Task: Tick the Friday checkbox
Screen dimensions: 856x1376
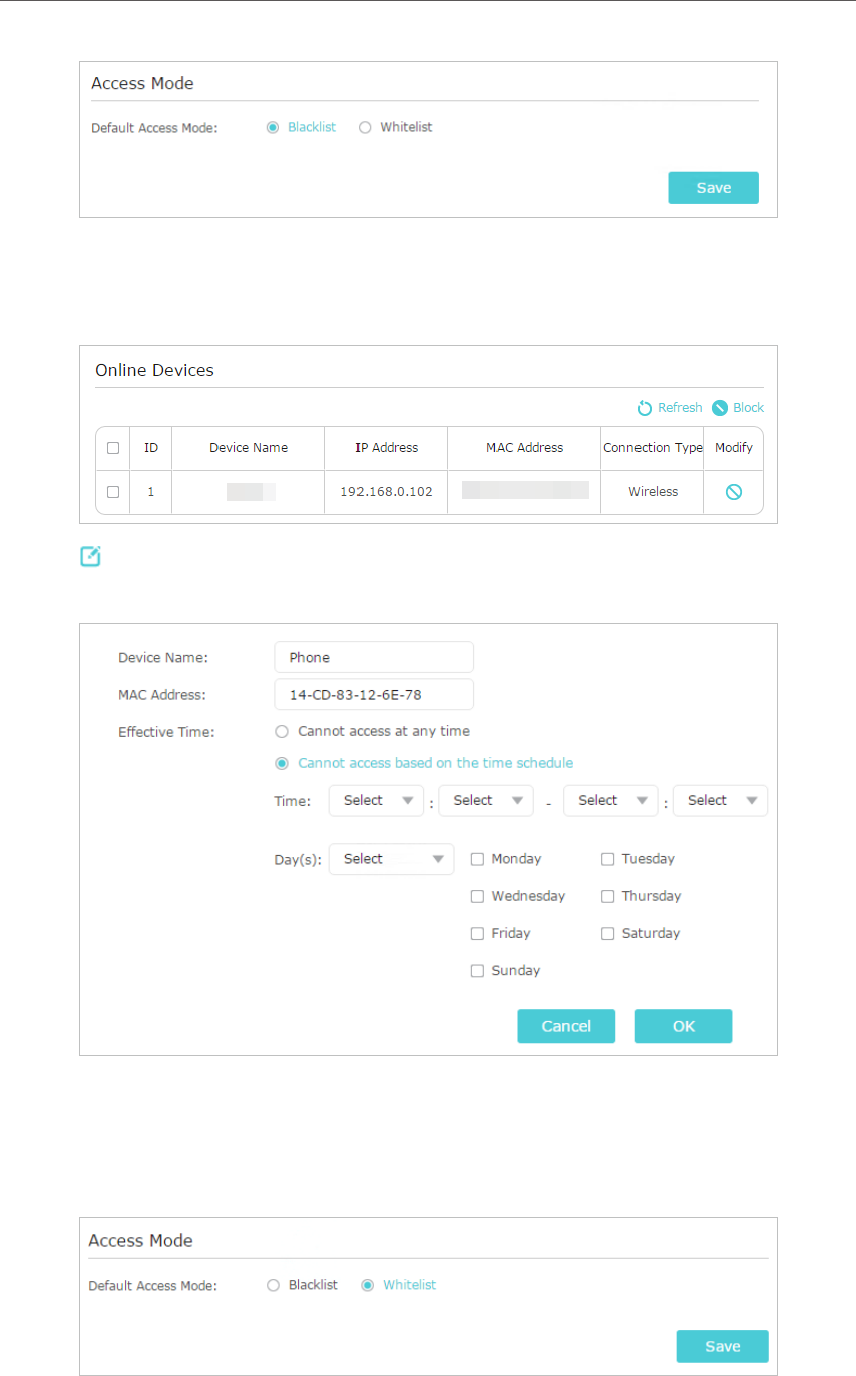Action: (477, 933)
